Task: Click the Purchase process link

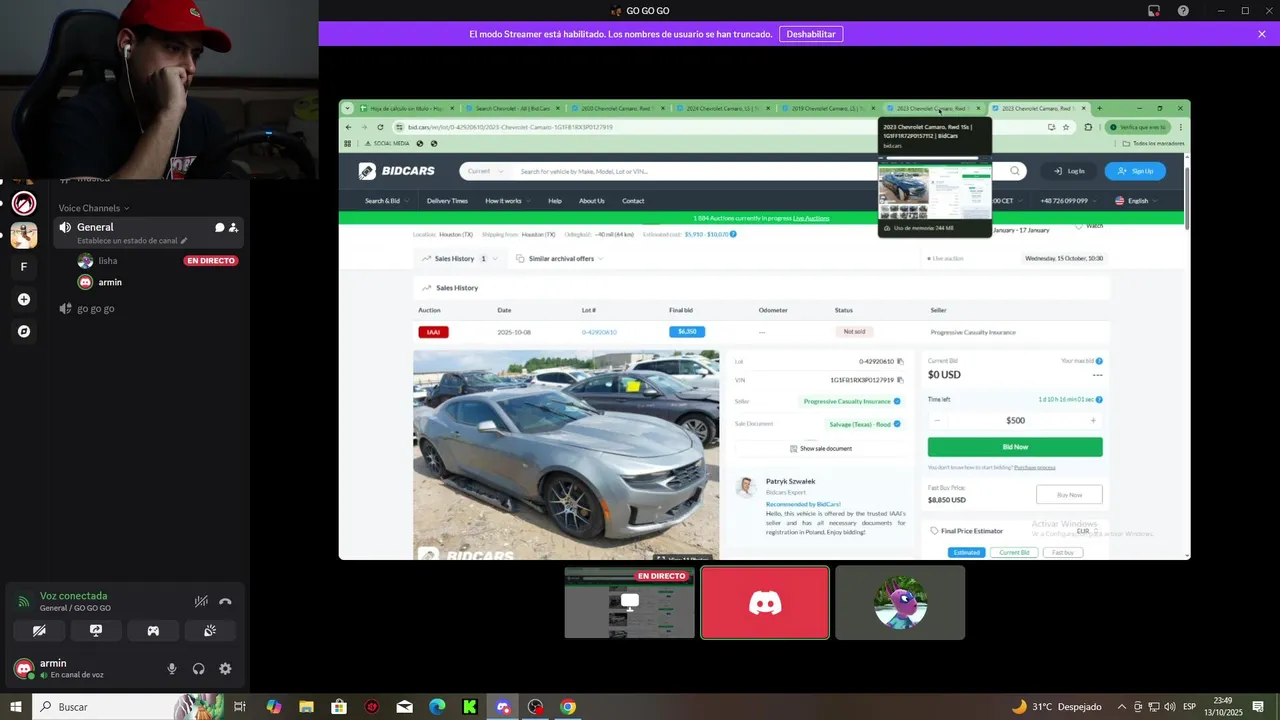Action: click(x=1035, y=467)
